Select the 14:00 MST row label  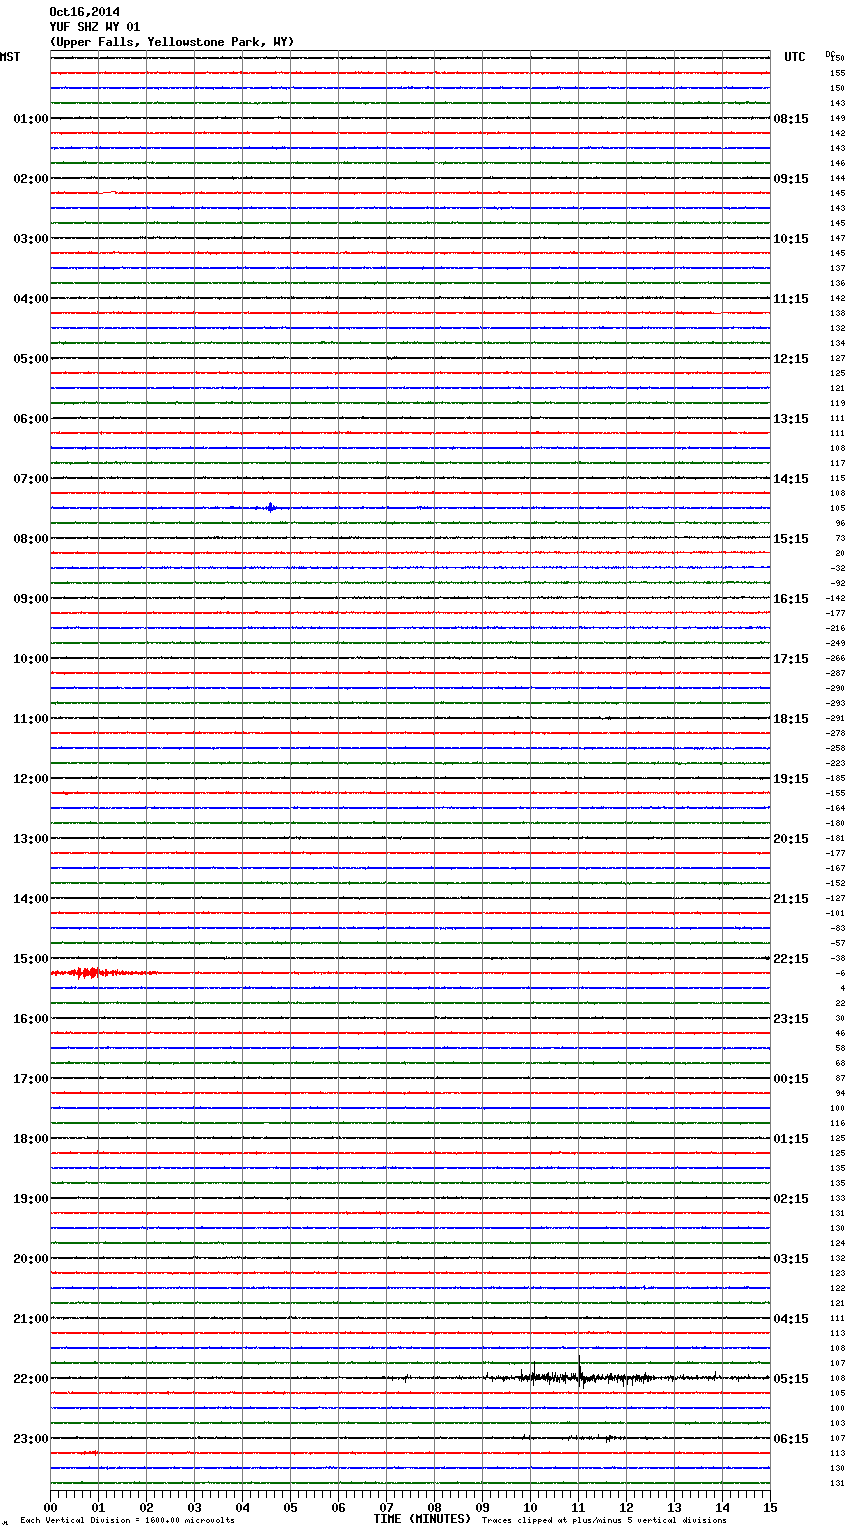pos(30,899)
